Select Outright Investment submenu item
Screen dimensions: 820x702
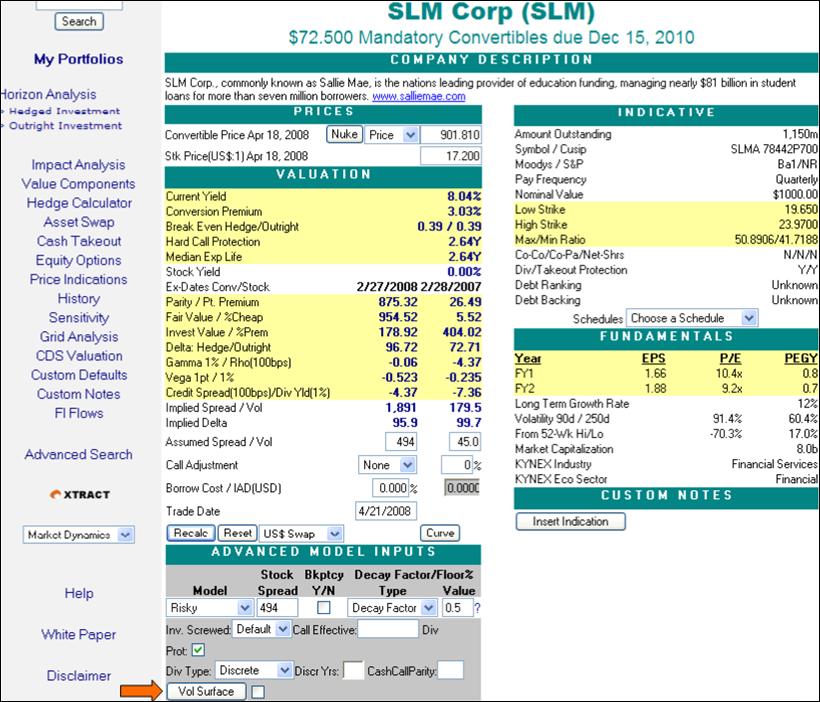tap(65, 126)
